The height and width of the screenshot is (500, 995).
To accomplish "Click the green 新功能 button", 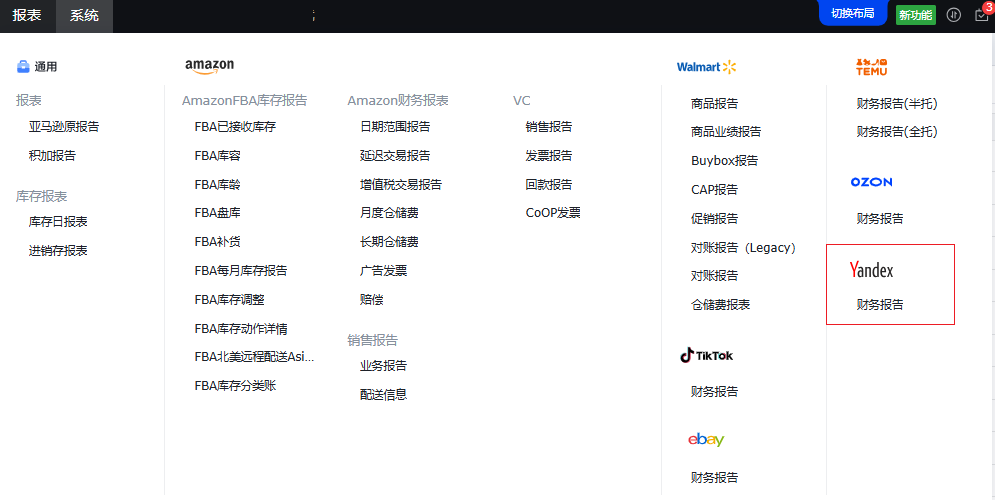I will click(916, 15).
